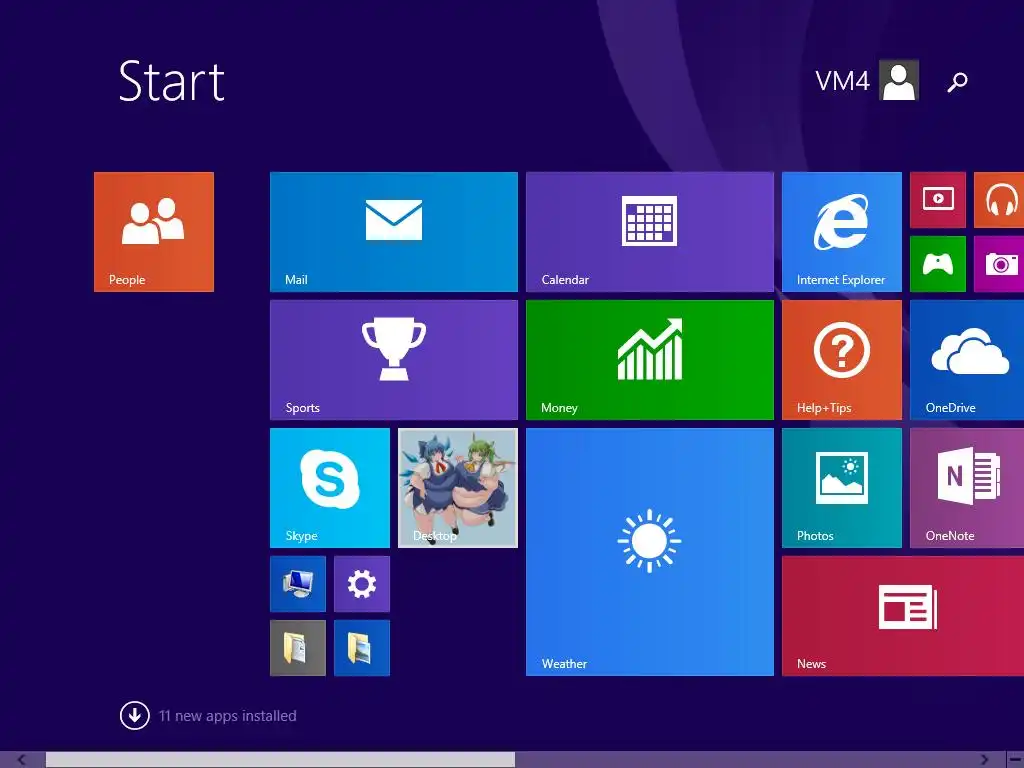Open the Camera small tile
This screenshot has height=768, width=1024.
pyautogui.click(x=999, y=264)
